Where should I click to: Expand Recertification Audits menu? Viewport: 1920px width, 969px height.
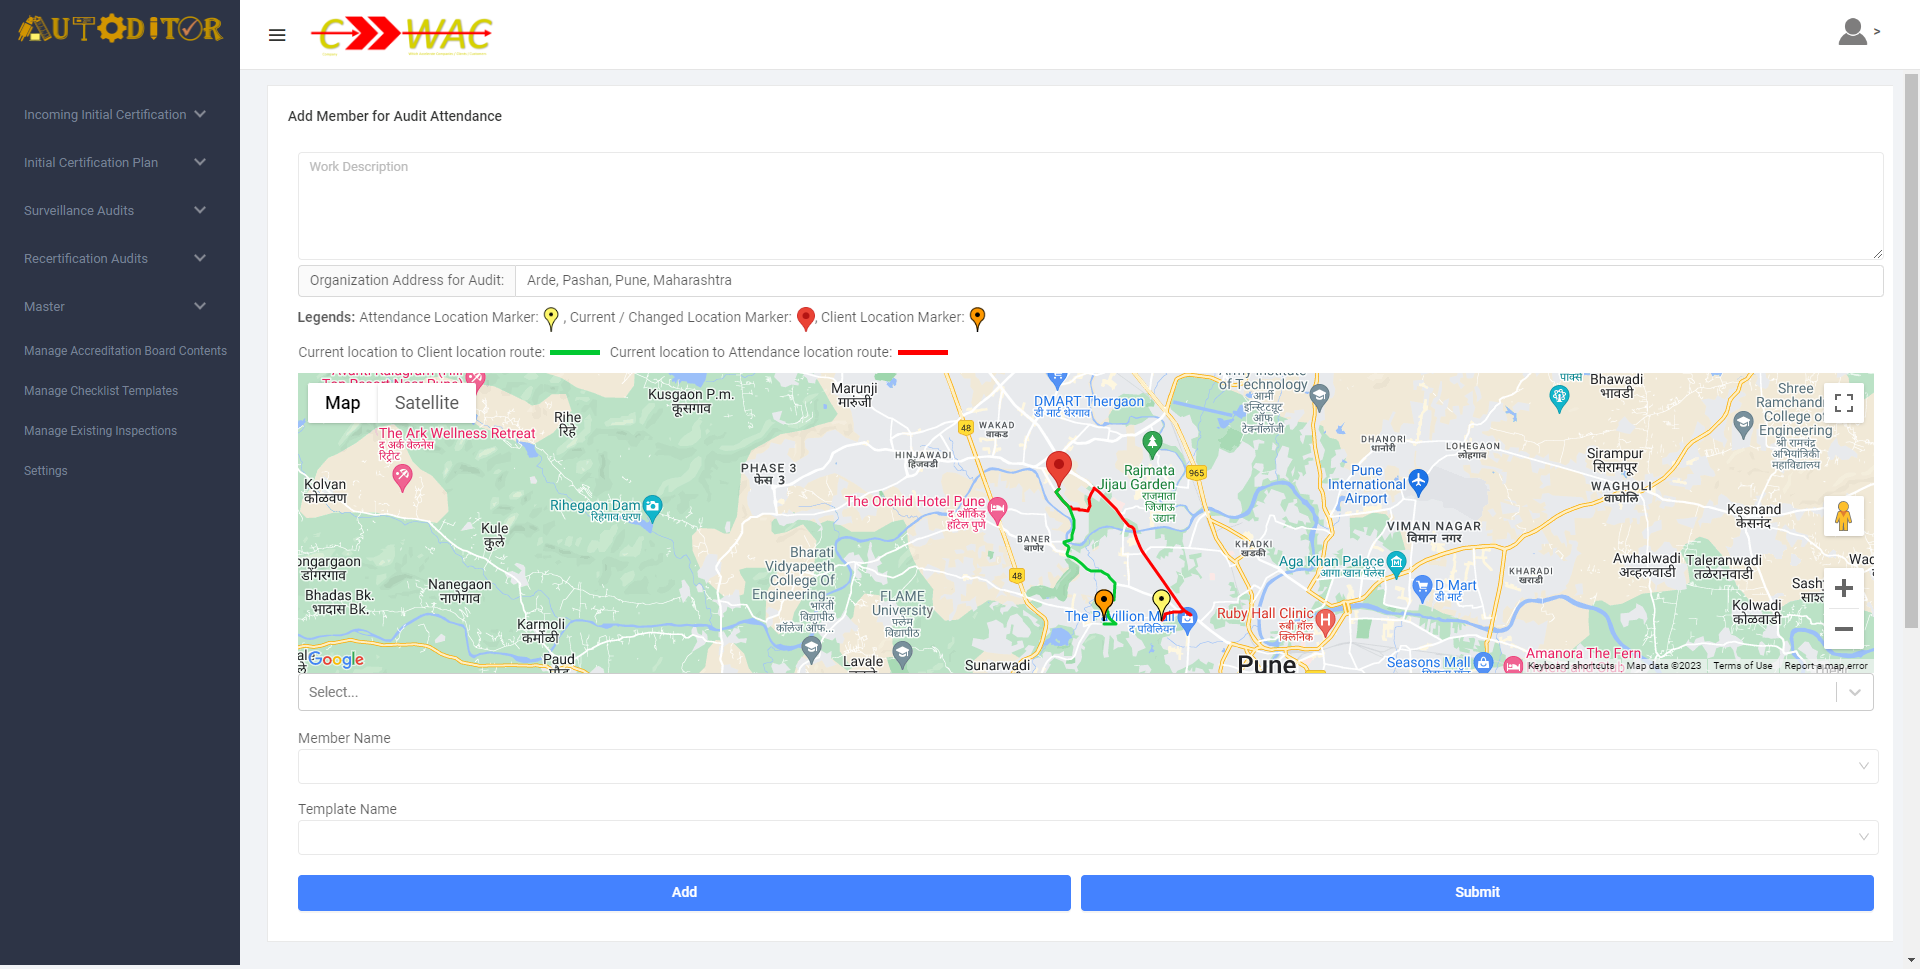[x=115, y=259]
